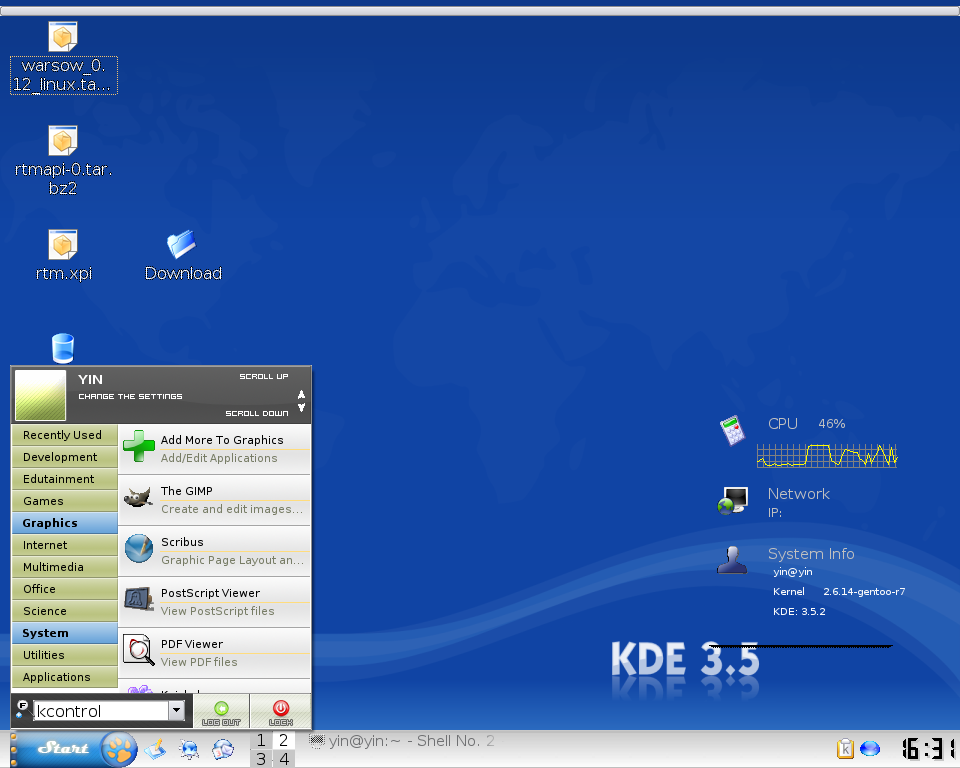Open Scribus page layout application
Viewport: 960px width, 768px height.
214,550
